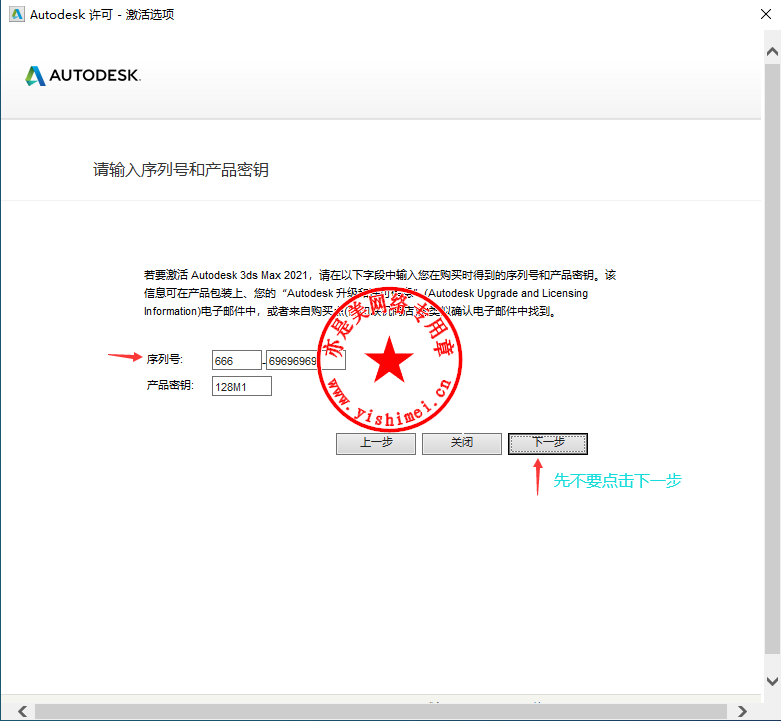This screenshot has height=721, width=781.
Task: Click the horizontal scrollbar track
Action: tap(381, 711)
